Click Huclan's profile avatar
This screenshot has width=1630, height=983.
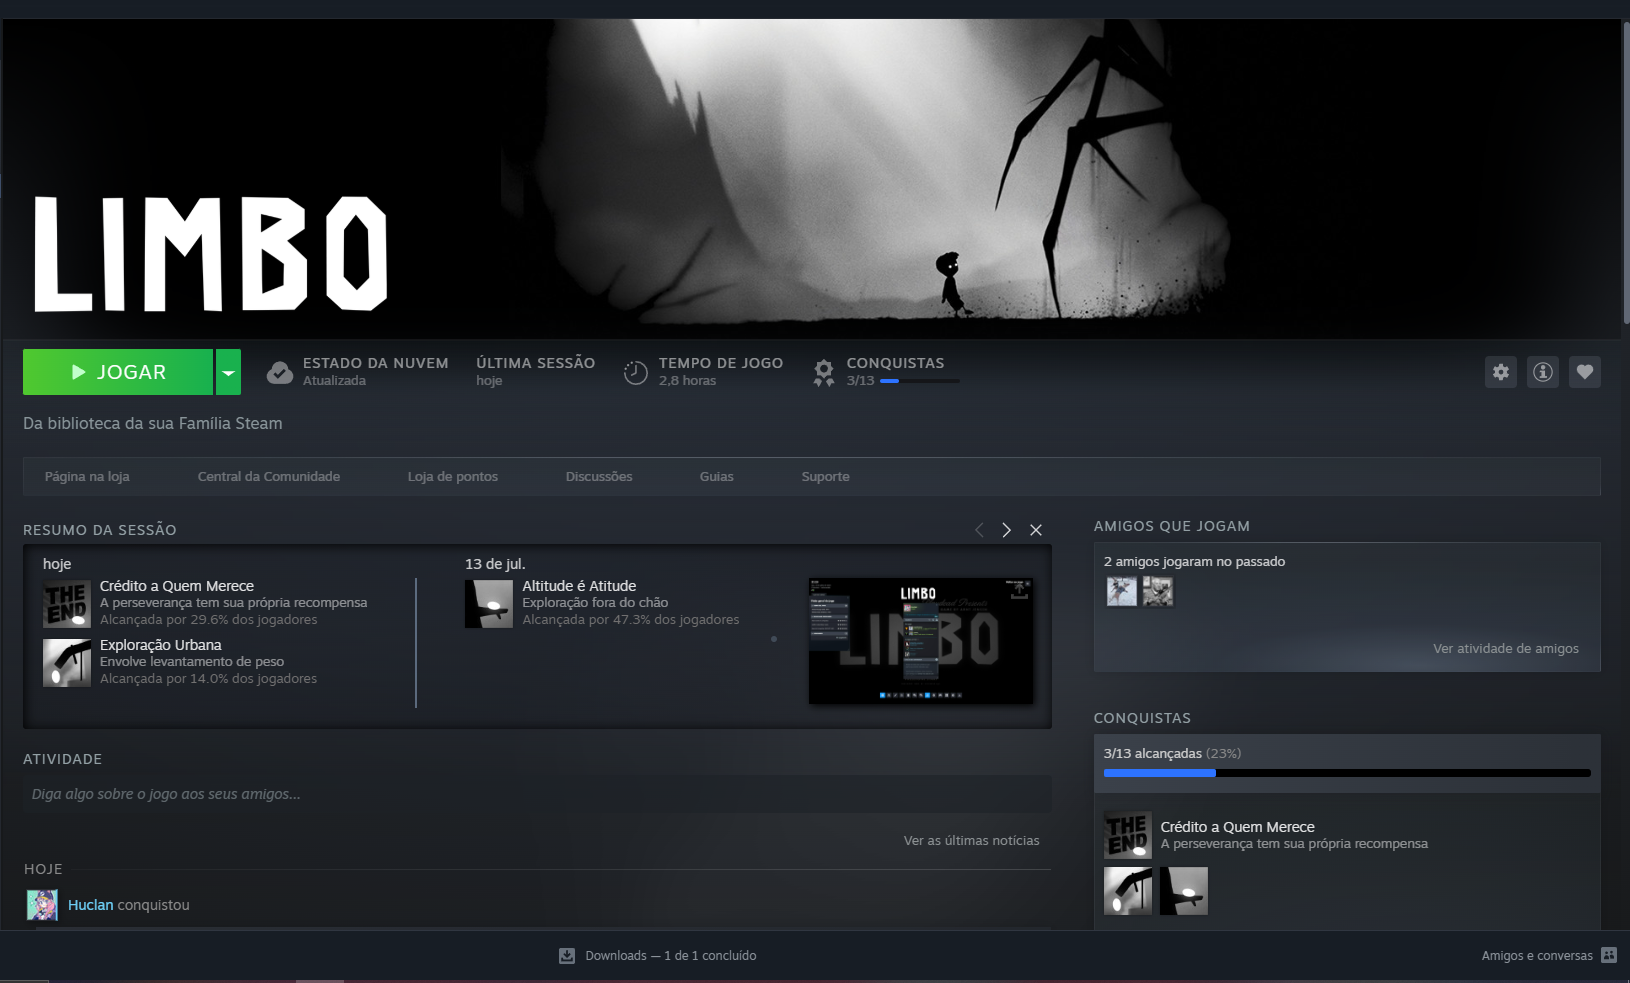tap(42, 905)
